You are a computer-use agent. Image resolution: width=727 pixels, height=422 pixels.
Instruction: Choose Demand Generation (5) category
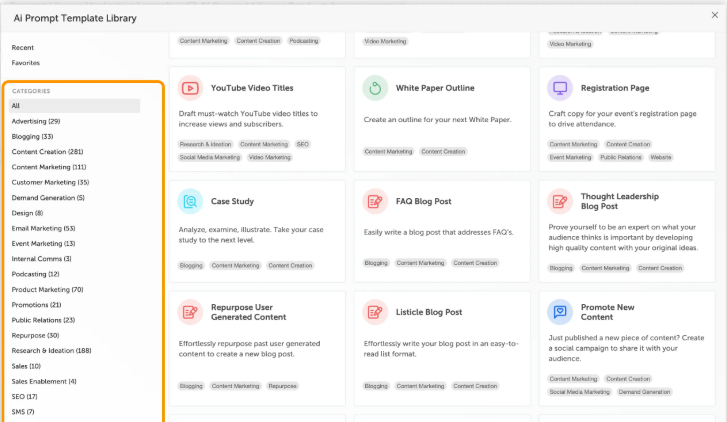coord(48,198)
